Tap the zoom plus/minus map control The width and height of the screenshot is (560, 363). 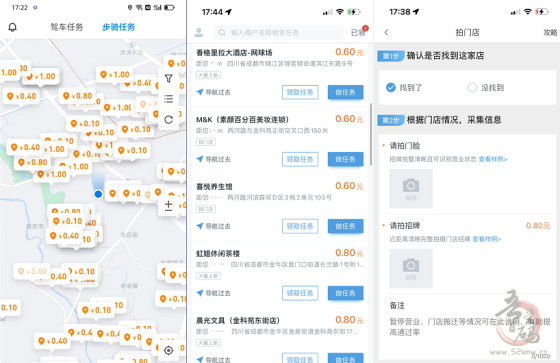[169, 206]
